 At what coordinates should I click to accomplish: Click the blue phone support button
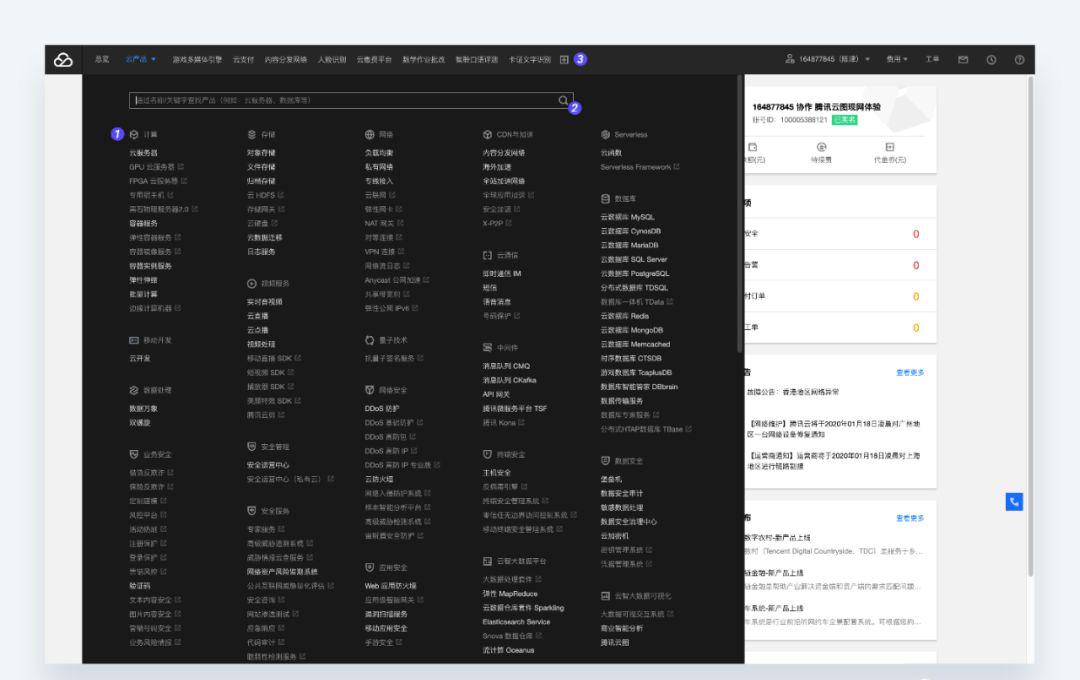click(x=1014, y=502)
